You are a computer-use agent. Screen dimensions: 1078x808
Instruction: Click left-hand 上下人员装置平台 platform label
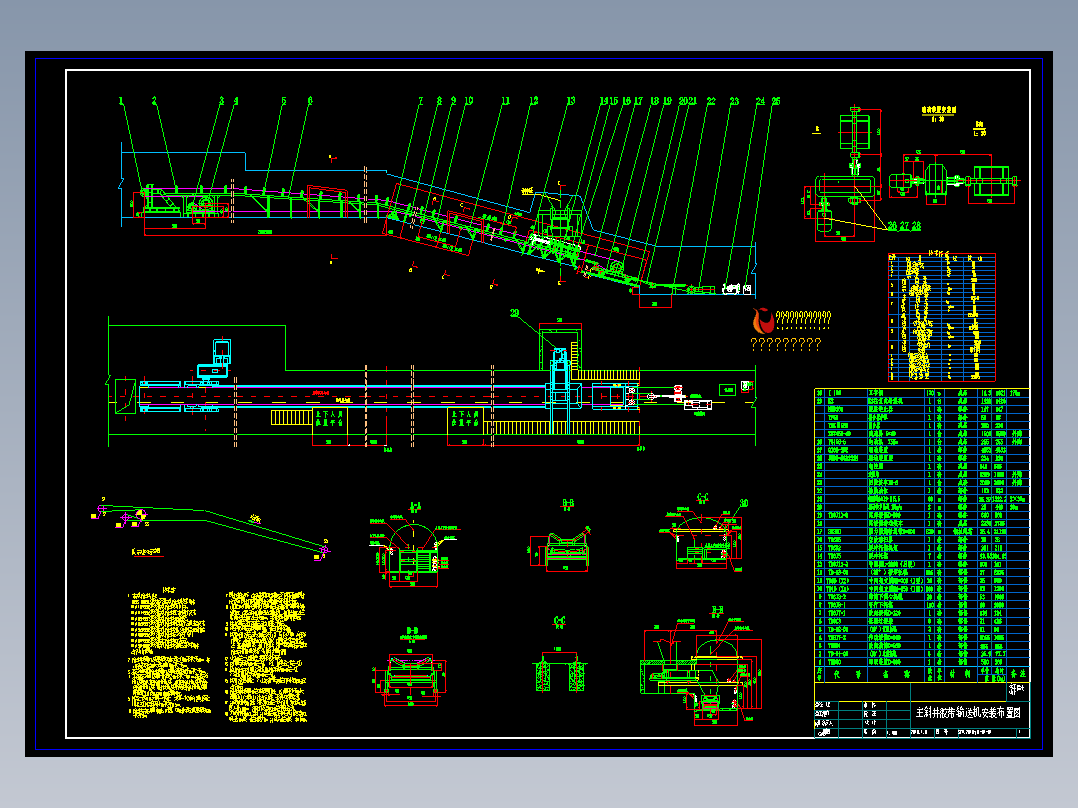pos(330,419)
